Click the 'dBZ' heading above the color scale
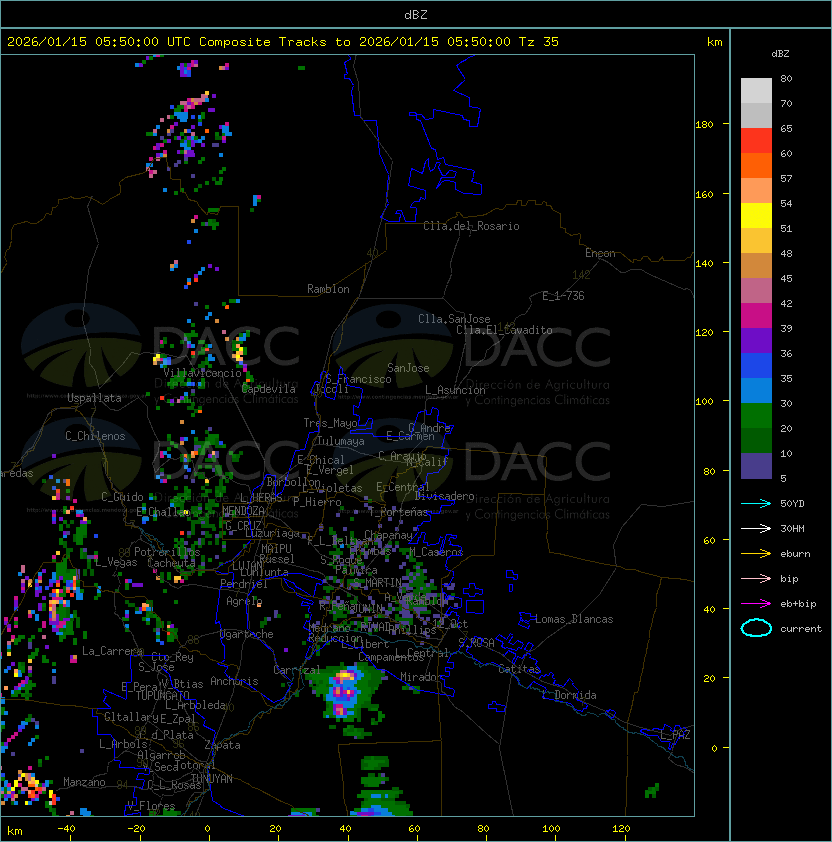832x842 pixels. (780, 54)
